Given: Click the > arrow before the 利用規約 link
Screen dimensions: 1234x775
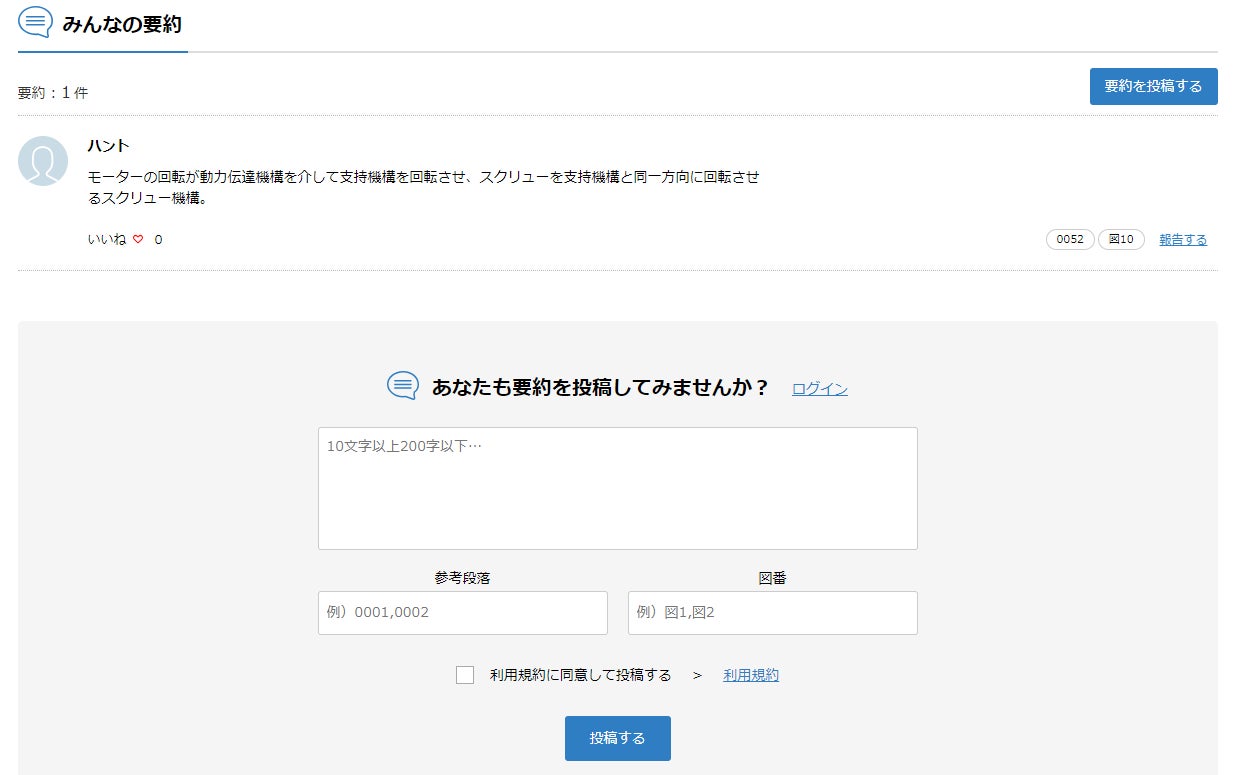Looking at the screenshot, I should 697,676.
